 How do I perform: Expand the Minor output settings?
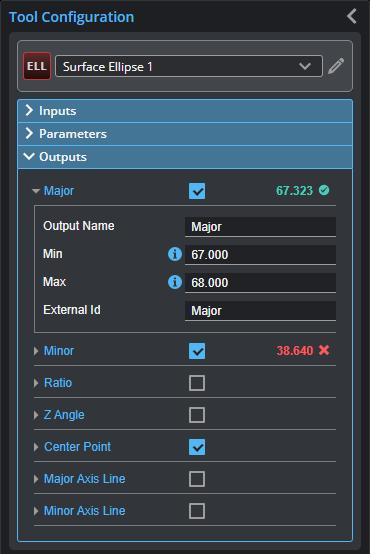pos(36,351)
